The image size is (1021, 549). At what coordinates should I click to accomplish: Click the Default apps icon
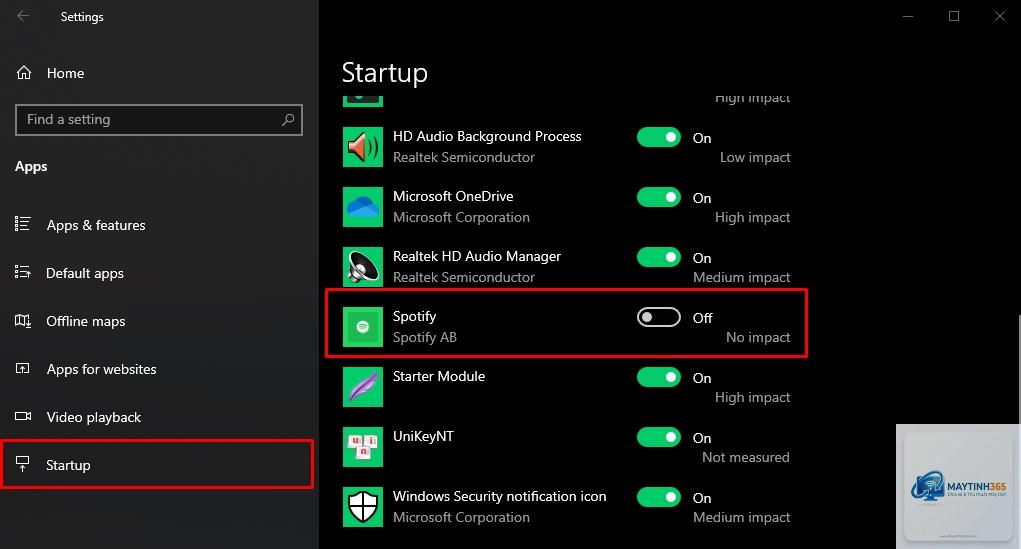[23, 272]
